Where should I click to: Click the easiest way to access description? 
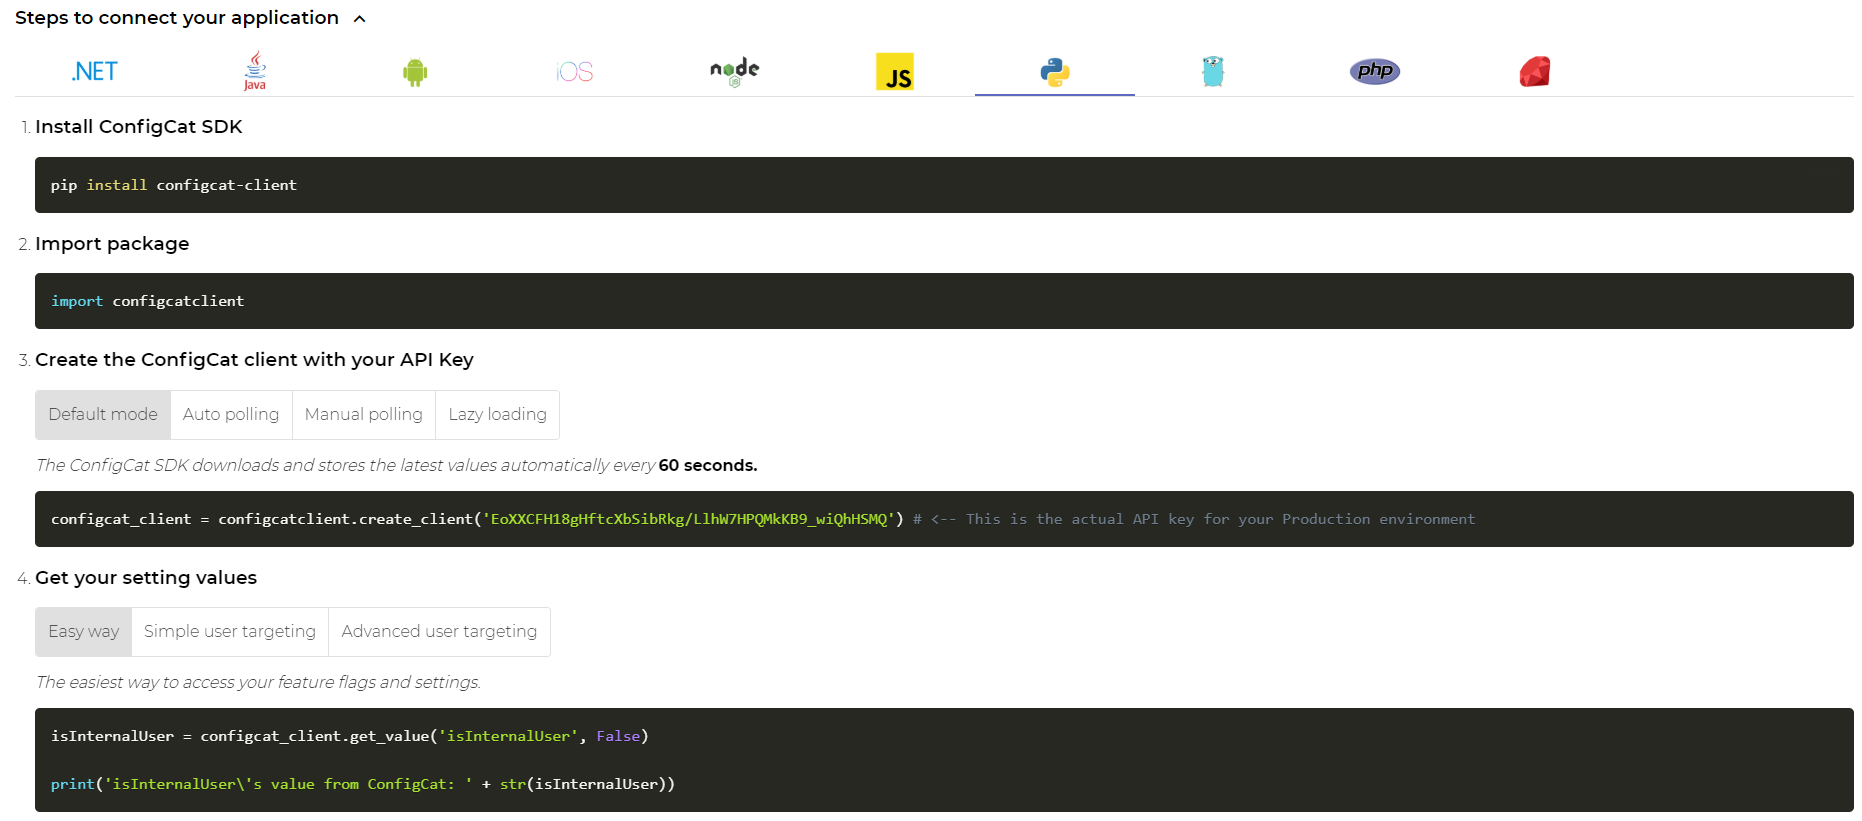coord(258,682)
